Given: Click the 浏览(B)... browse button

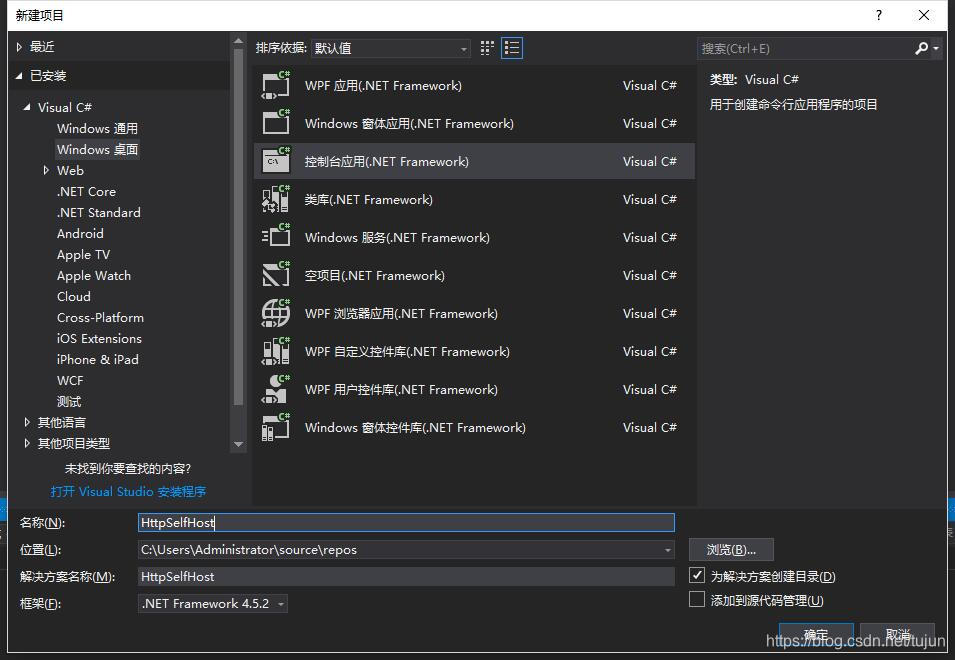Looking at the screenshot, I should pos(731,550).
